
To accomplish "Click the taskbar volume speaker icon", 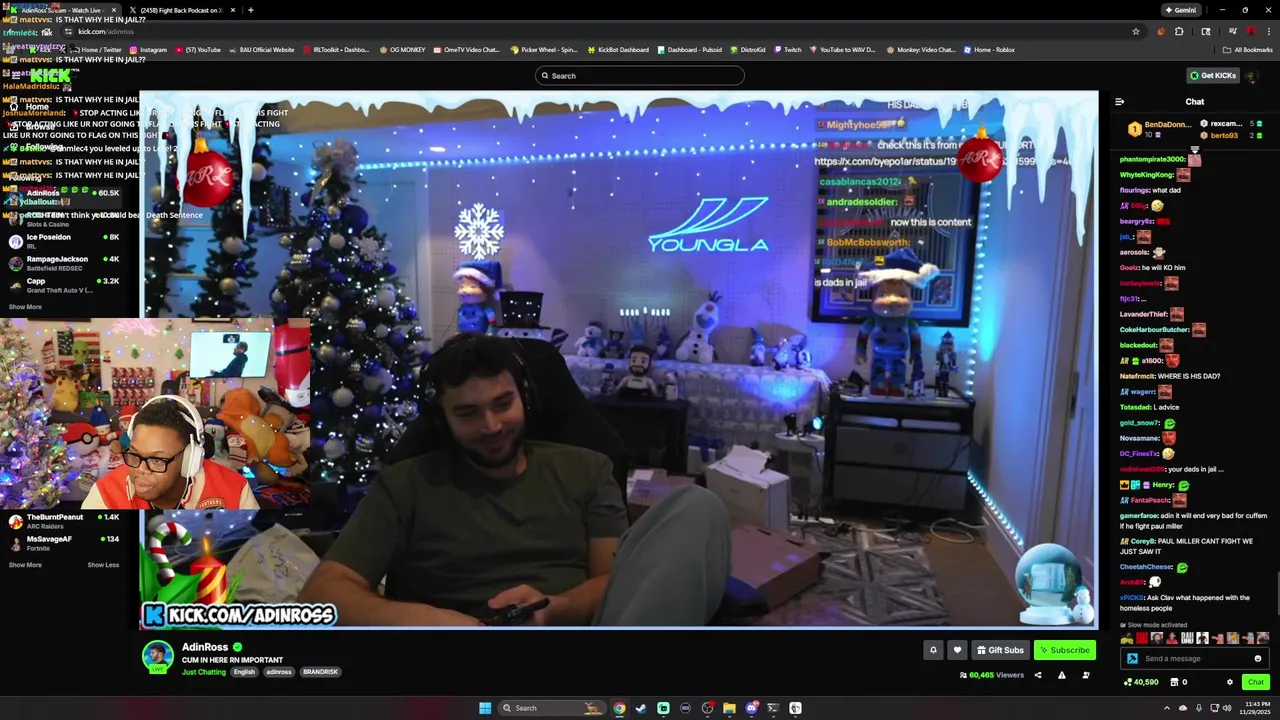I will (x=1227, y=708).
